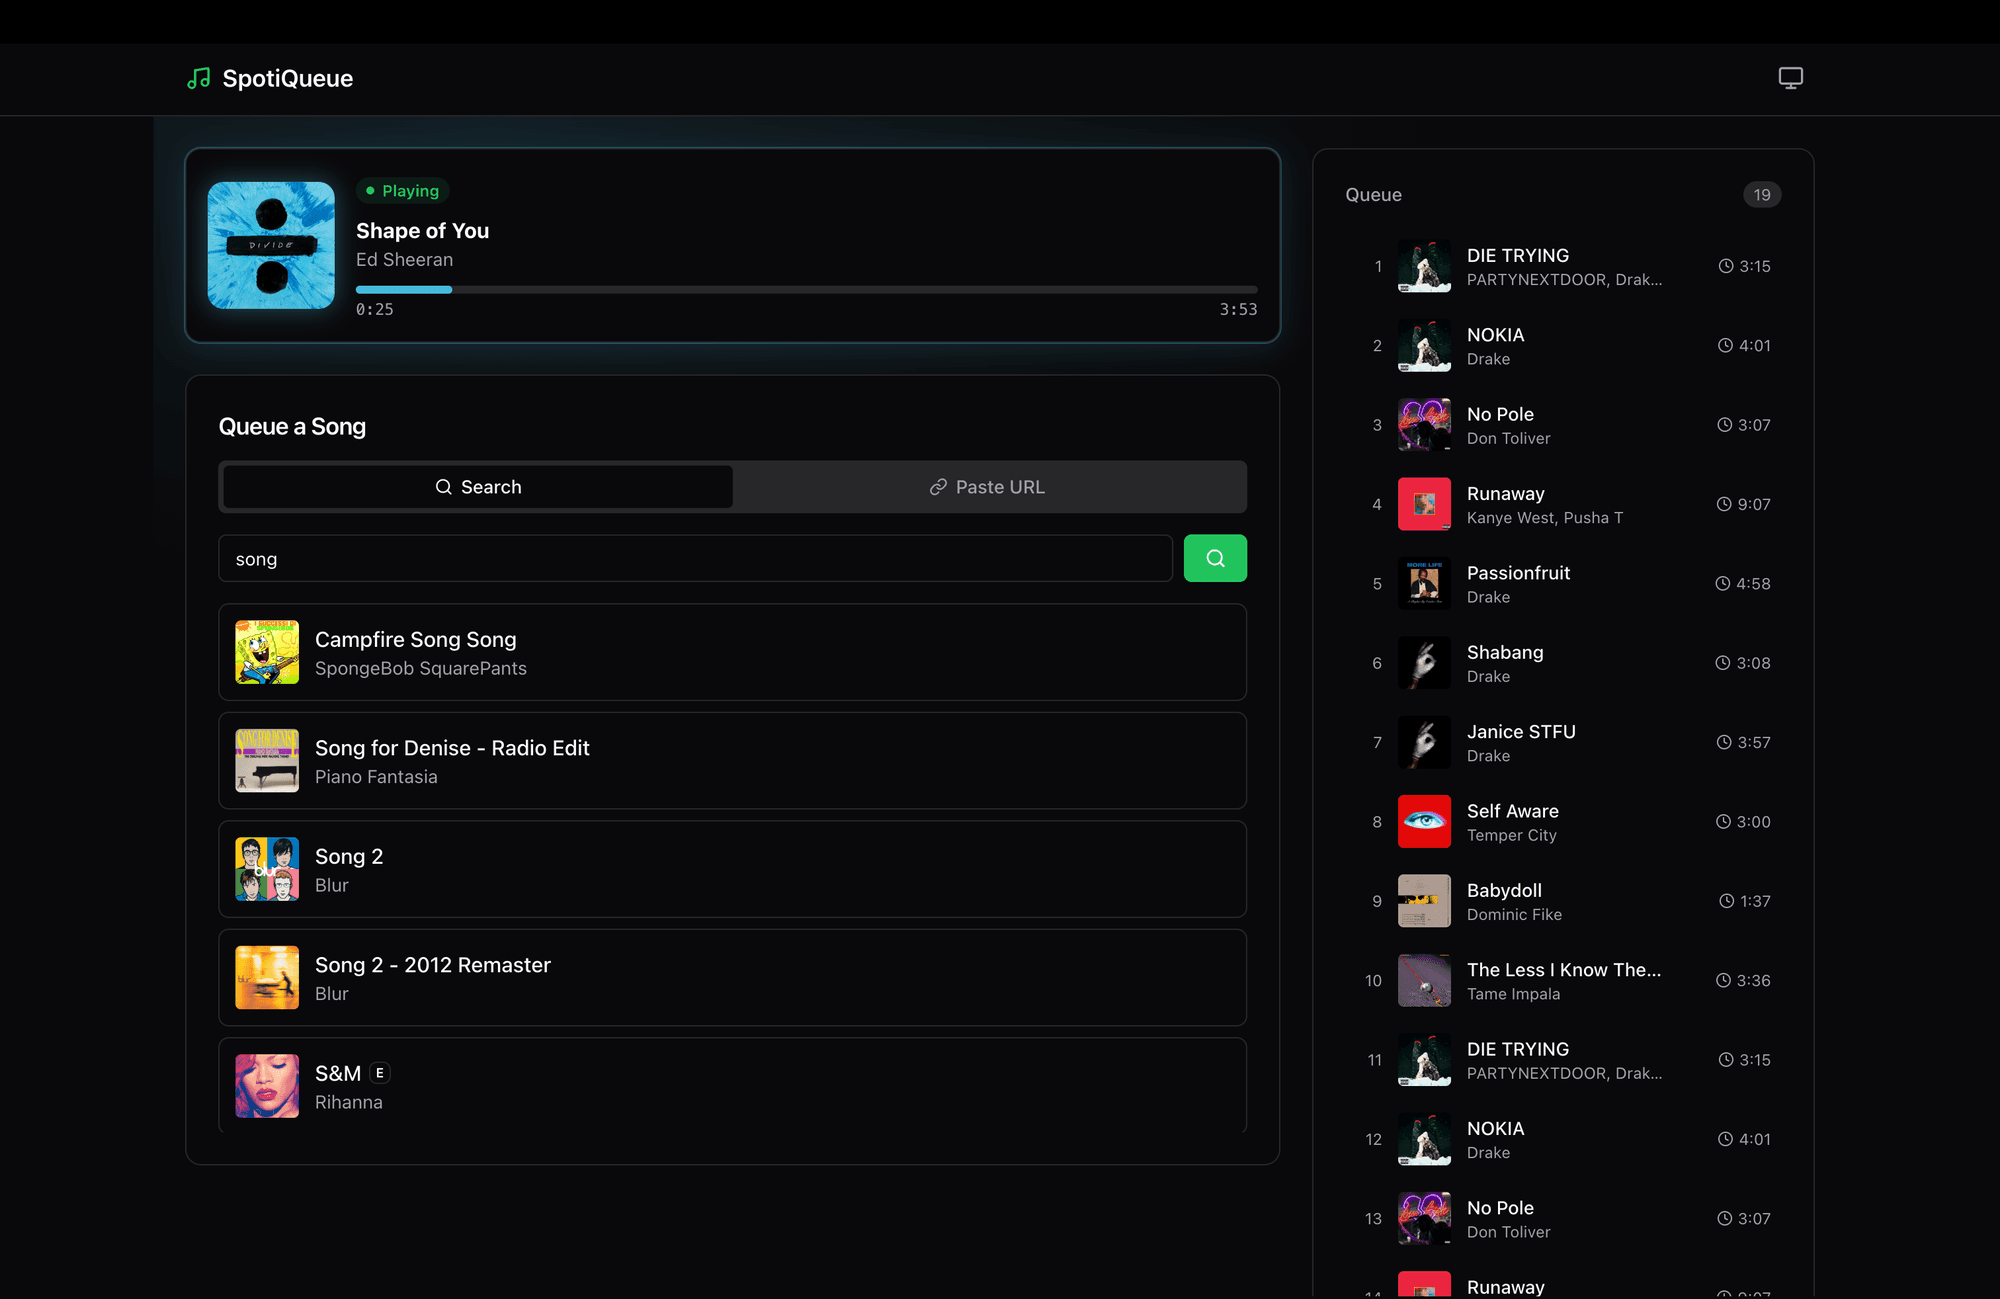Select Babydoll by Dominic Fike
The image size is (2000, 1299).
[x=1563, y=901]
